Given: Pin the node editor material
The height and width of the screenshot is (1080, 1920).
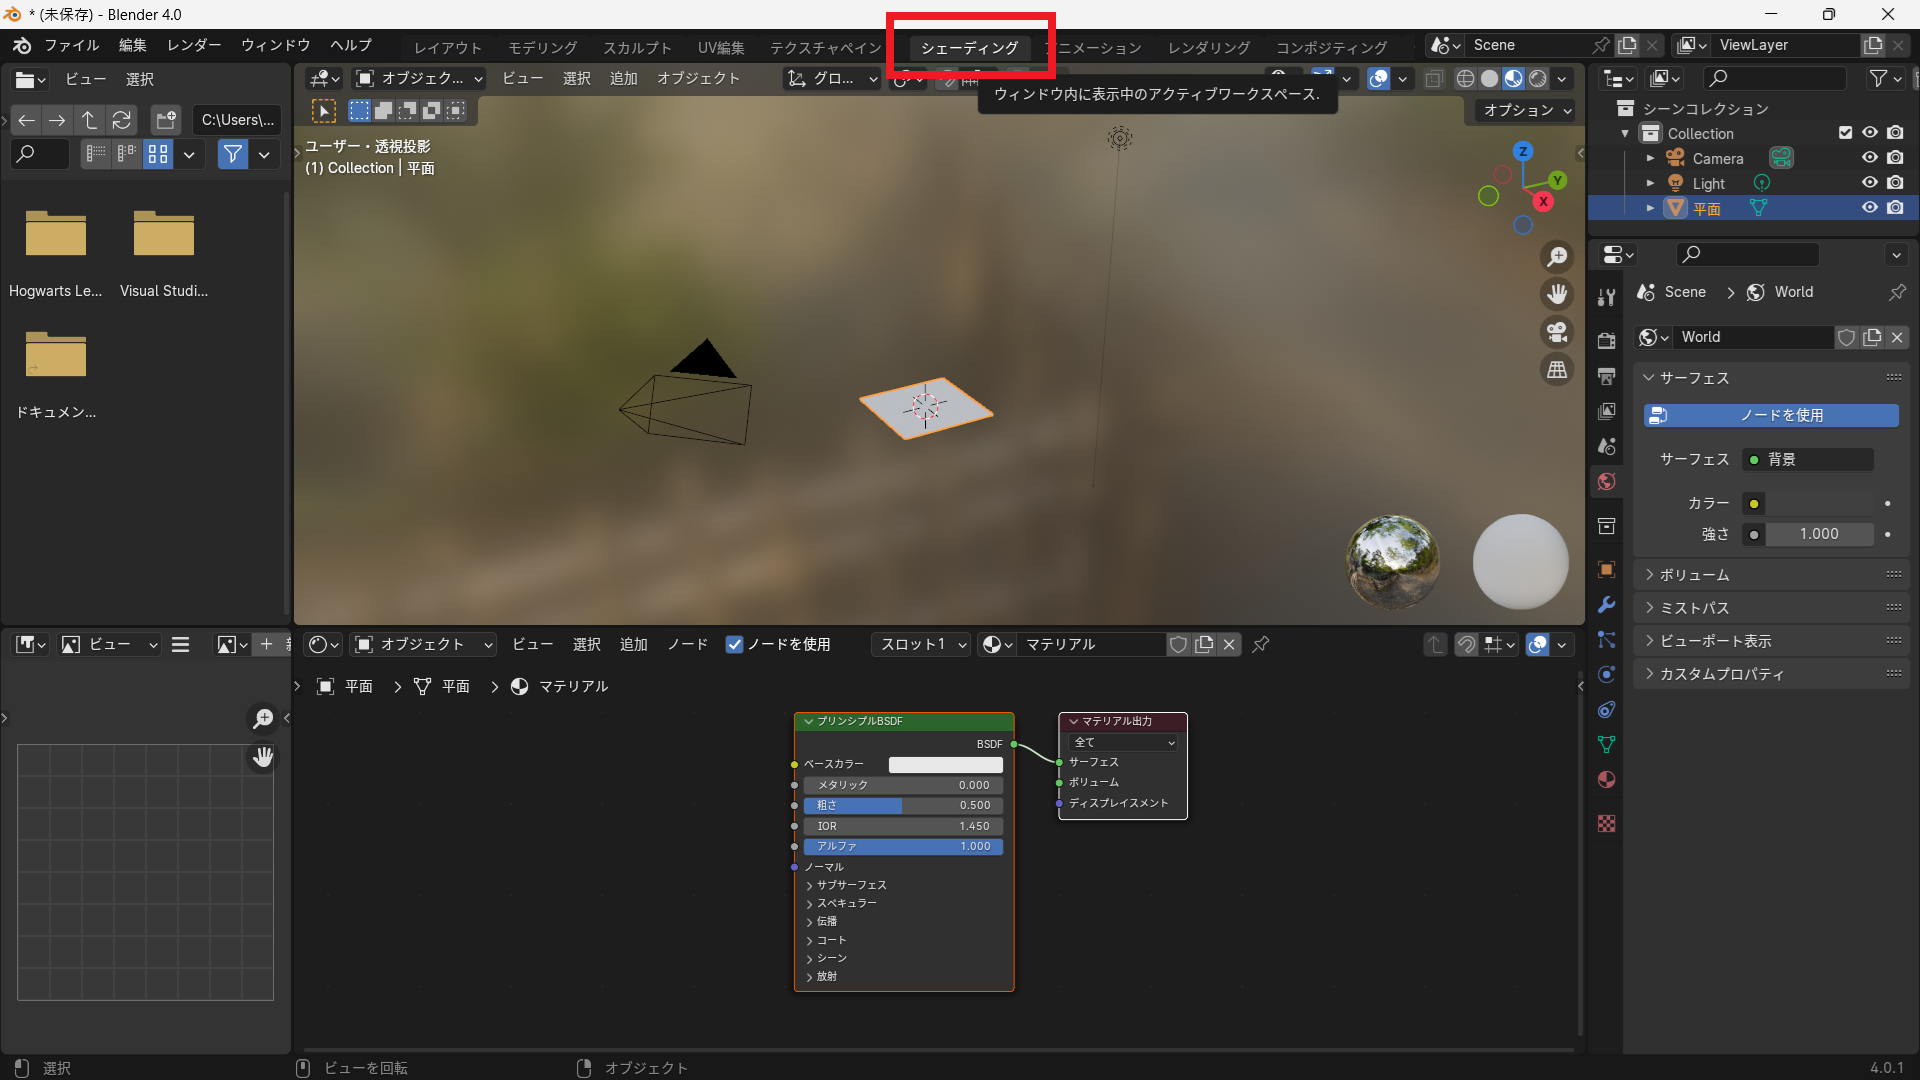Looking at the screenshot, I should tap(1261, 645).
